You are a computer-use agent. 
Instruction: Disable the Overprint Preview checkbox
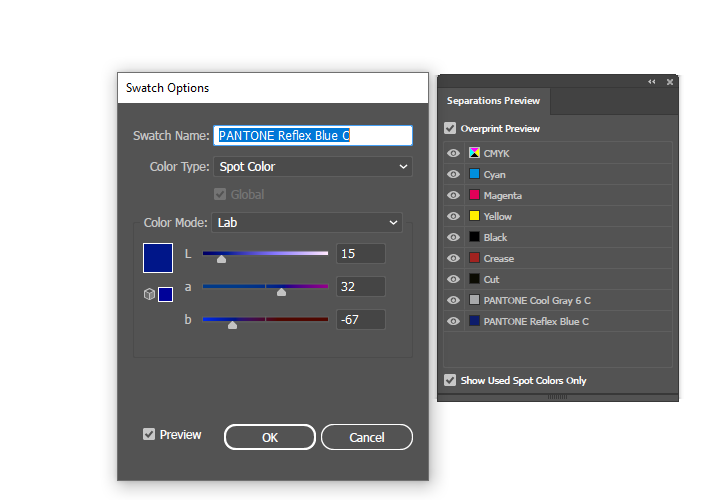450,128
